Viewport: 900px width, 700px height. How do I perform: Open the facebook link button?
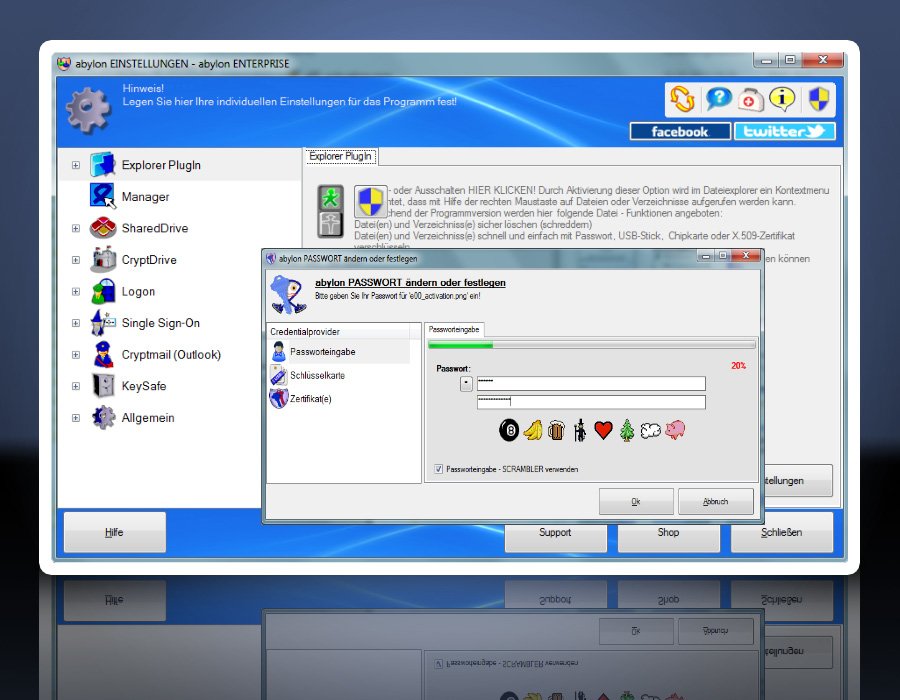click(x=680, y=131)
